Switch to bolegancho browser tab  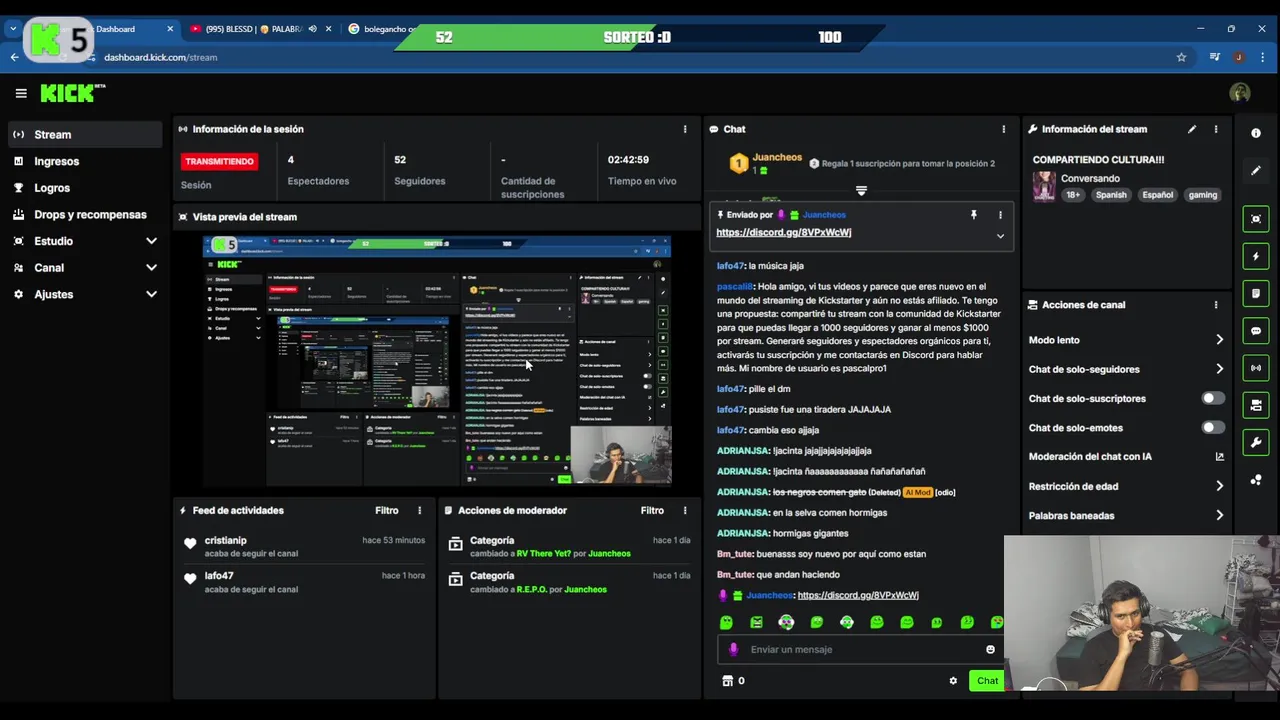pyautogui.click(x=385, y=29)
